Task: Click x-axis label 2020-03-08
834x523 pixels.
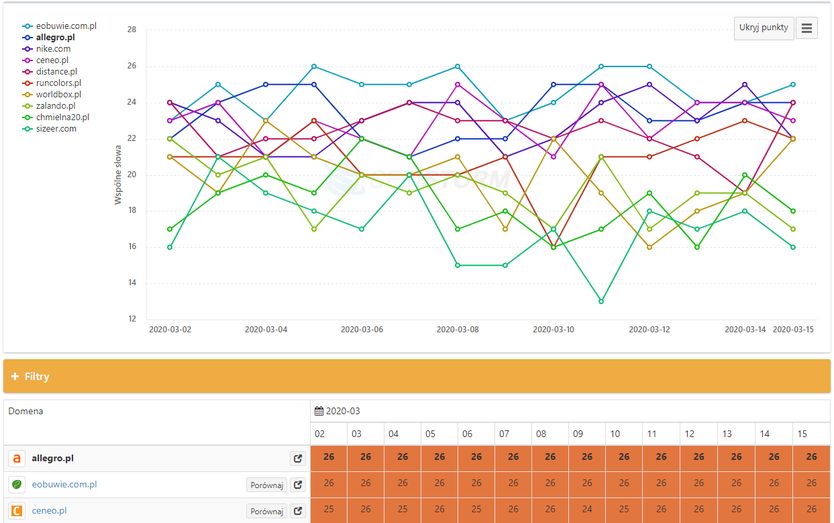Action: coord(457,329)
